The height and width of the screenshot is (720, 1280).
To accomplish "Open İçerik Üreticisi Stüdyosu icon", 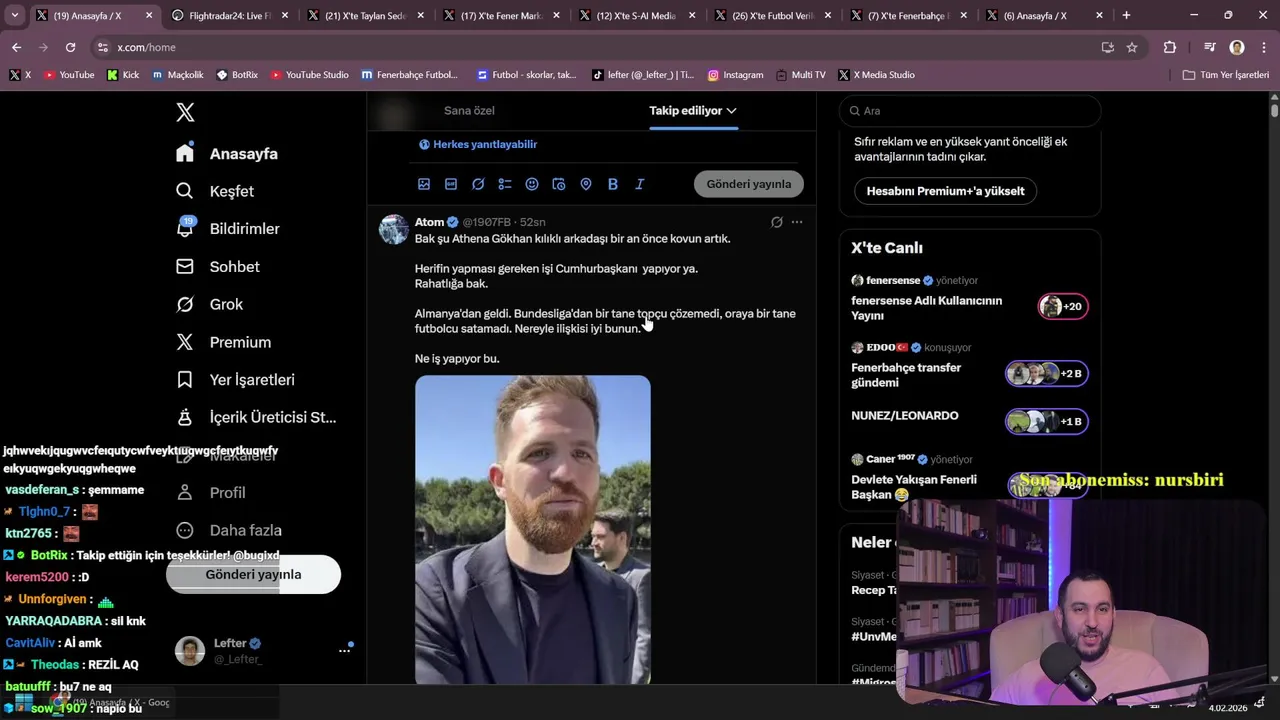I will [x=185, y=417].
